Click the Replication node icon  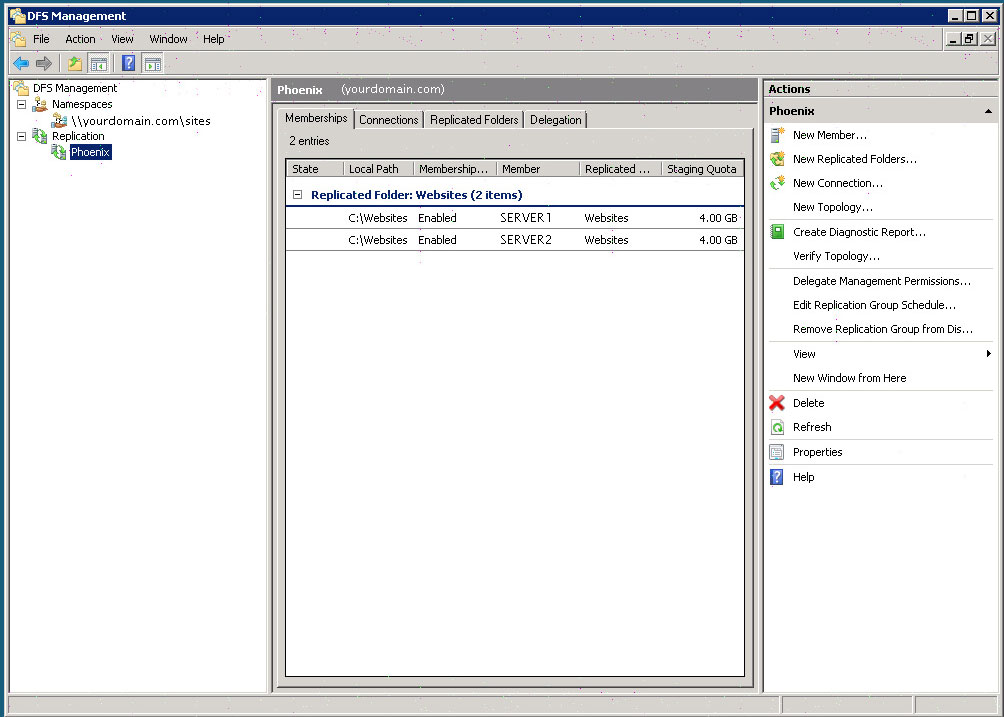tap(40, 136)
